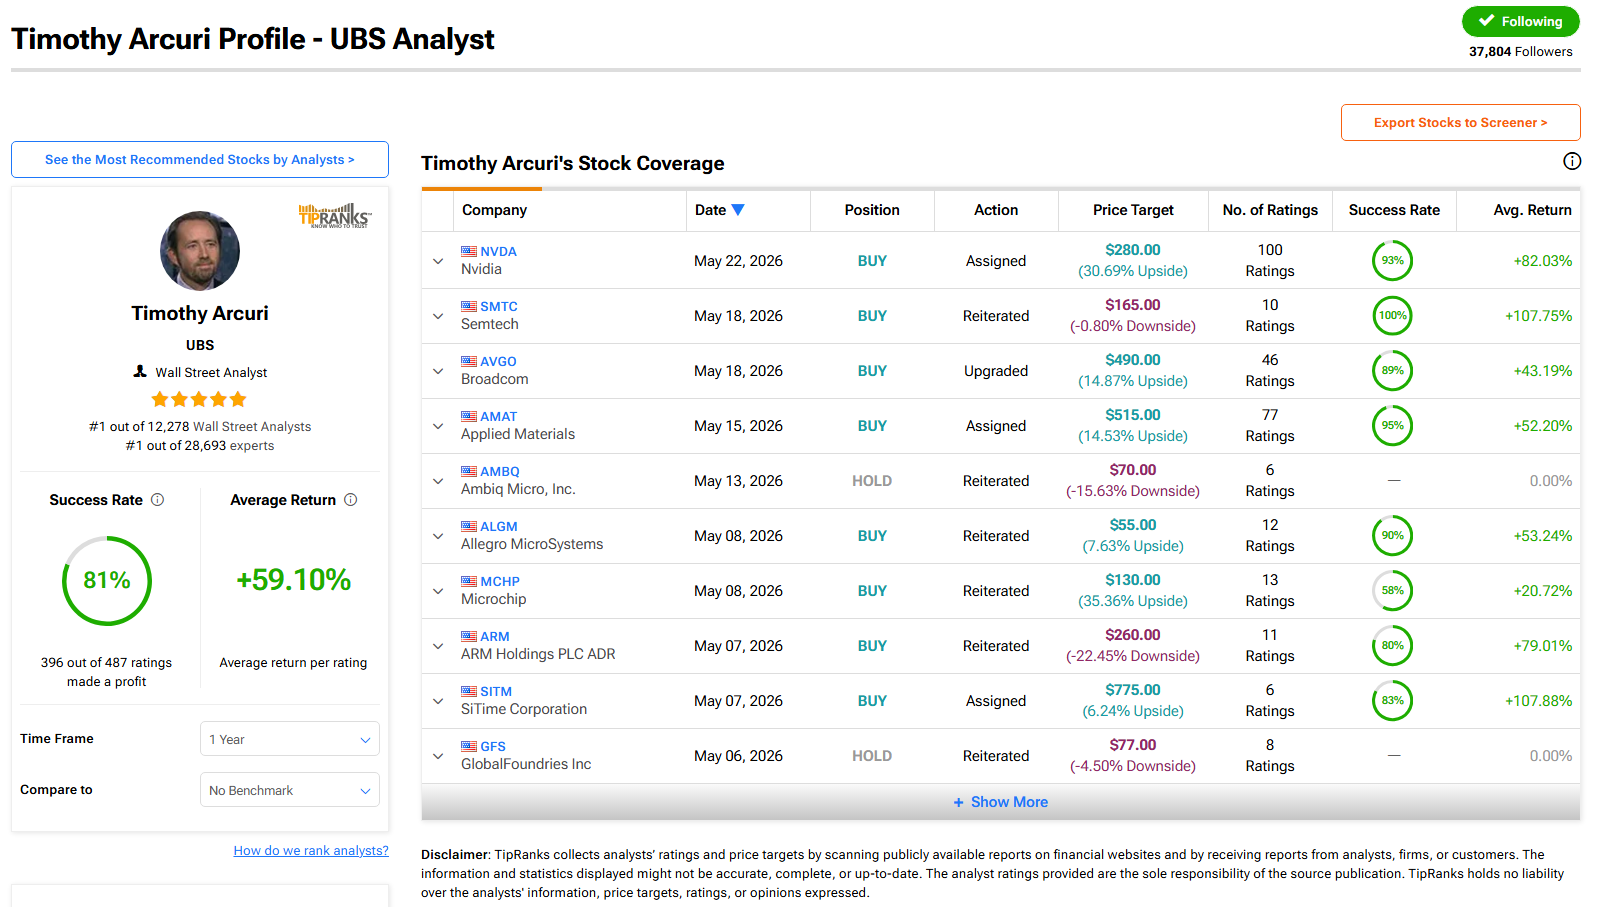Click the SITM US flag icon
The width and height of the screenshot is (1599, 907).
pyautogui.click(x=469, y=691)
